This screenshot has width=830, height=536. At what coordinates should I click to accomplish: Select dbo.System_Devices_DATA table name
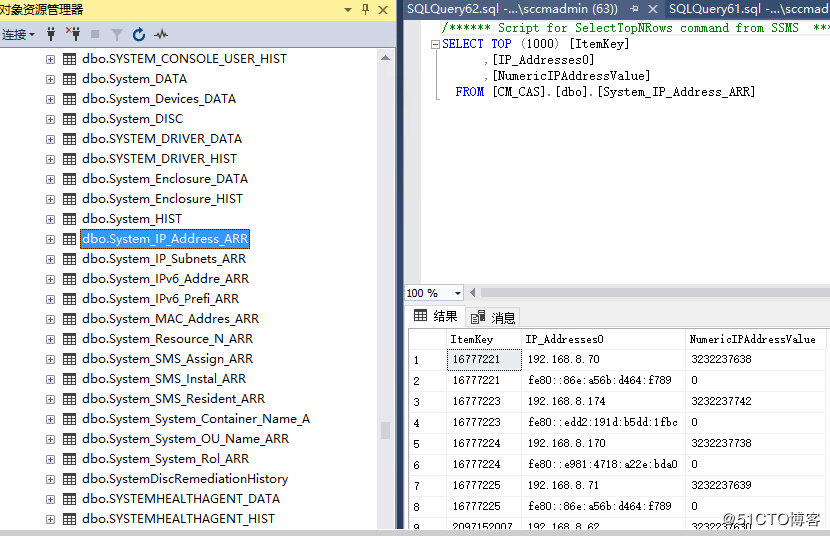[x=159, y=99]
